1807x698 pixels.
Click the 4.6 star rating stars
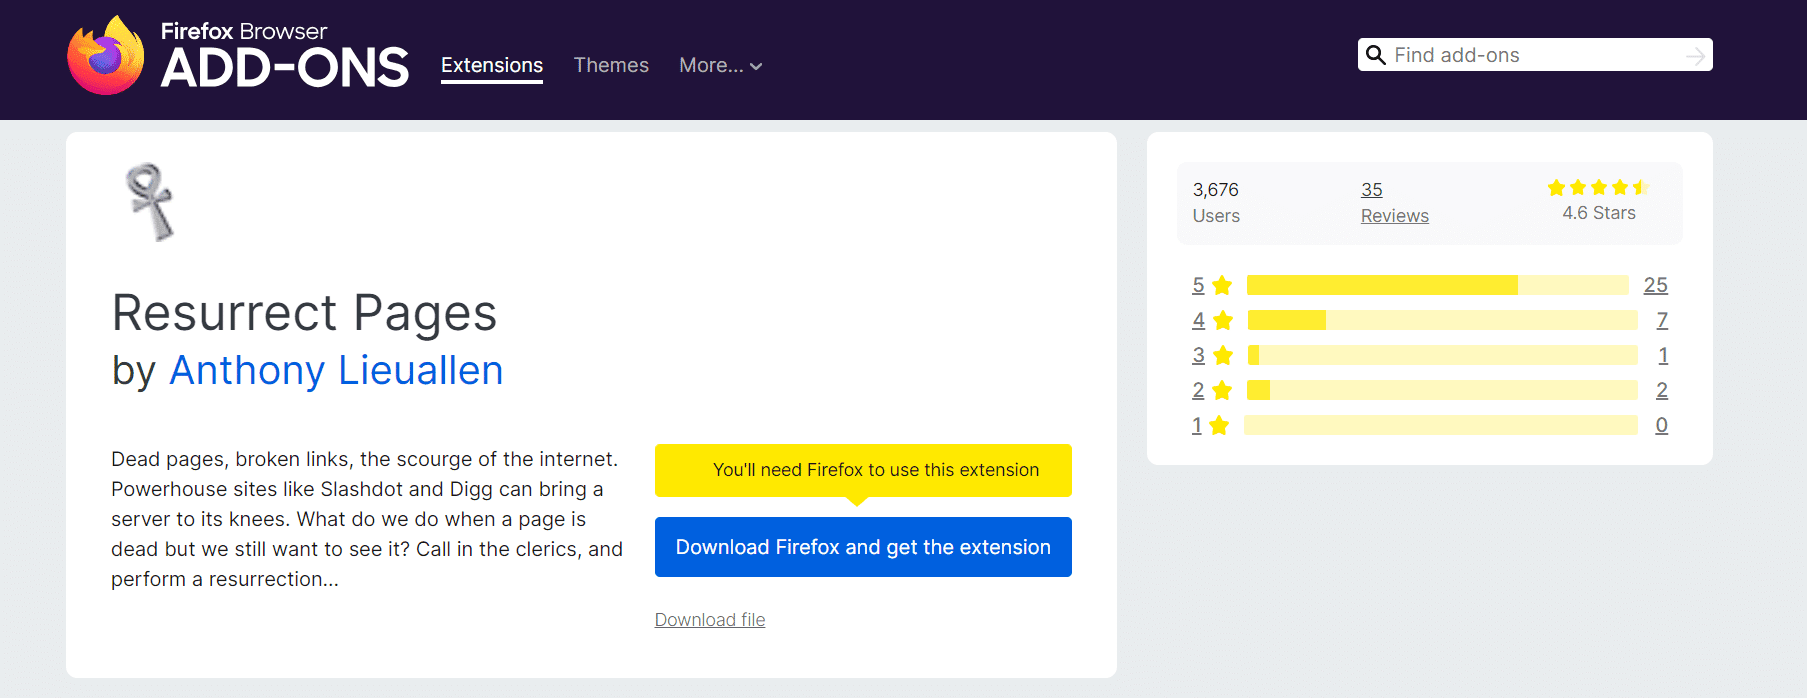[1597, 187]
